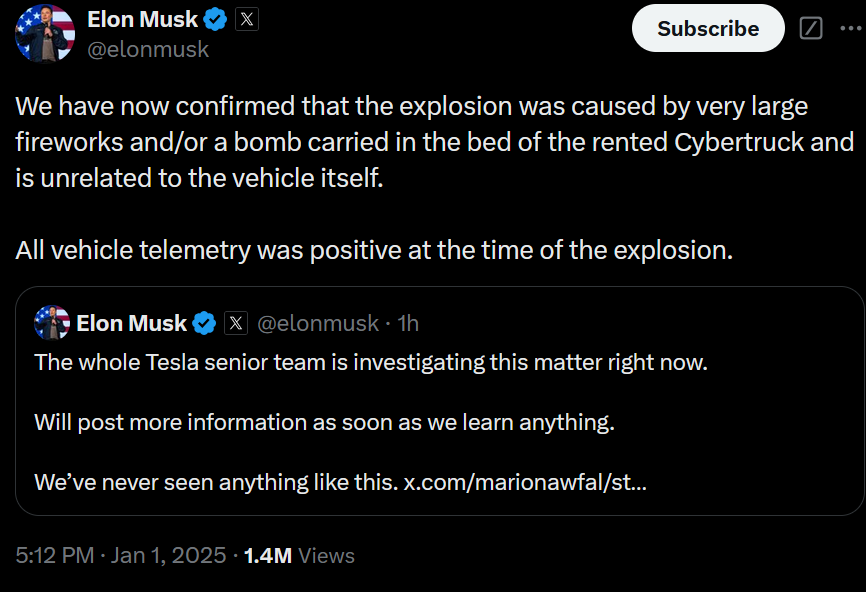
Task: Open the three-dot more options menu
Action: pos(851,28)
